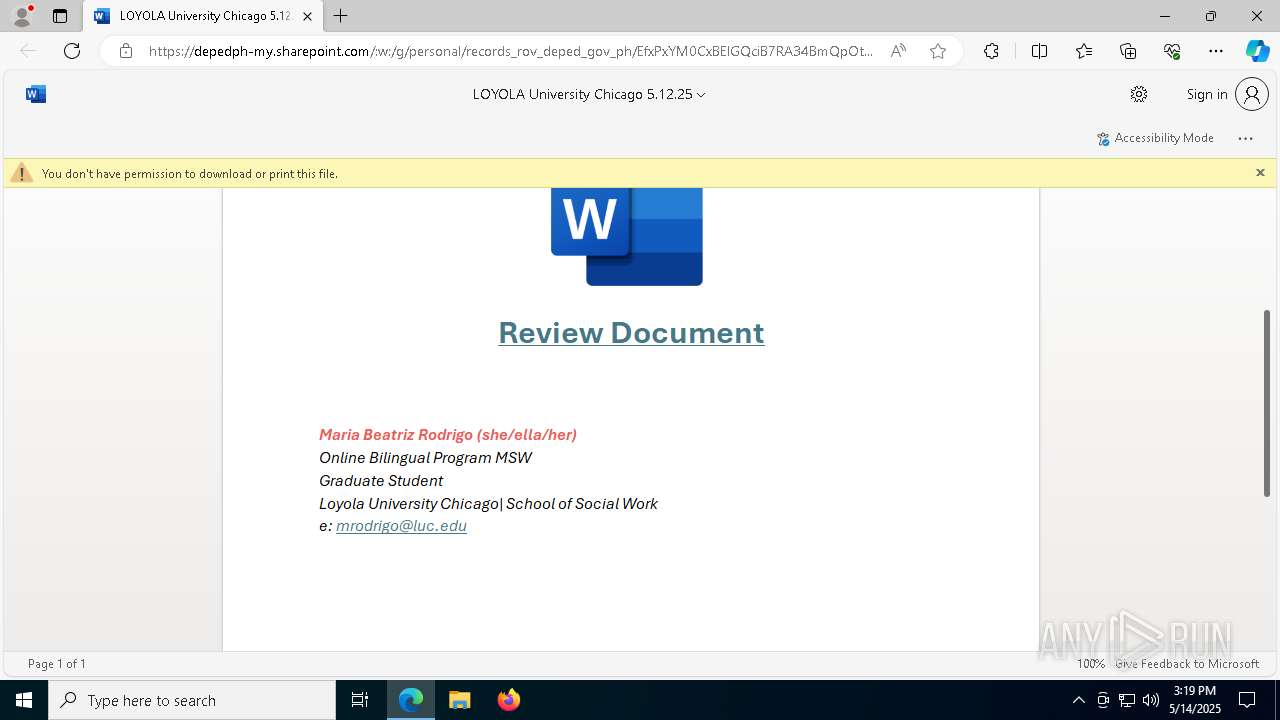This screenshot has width=1280, height=720.
Task: Click the large Word document icon
Action: click(627, 237)
